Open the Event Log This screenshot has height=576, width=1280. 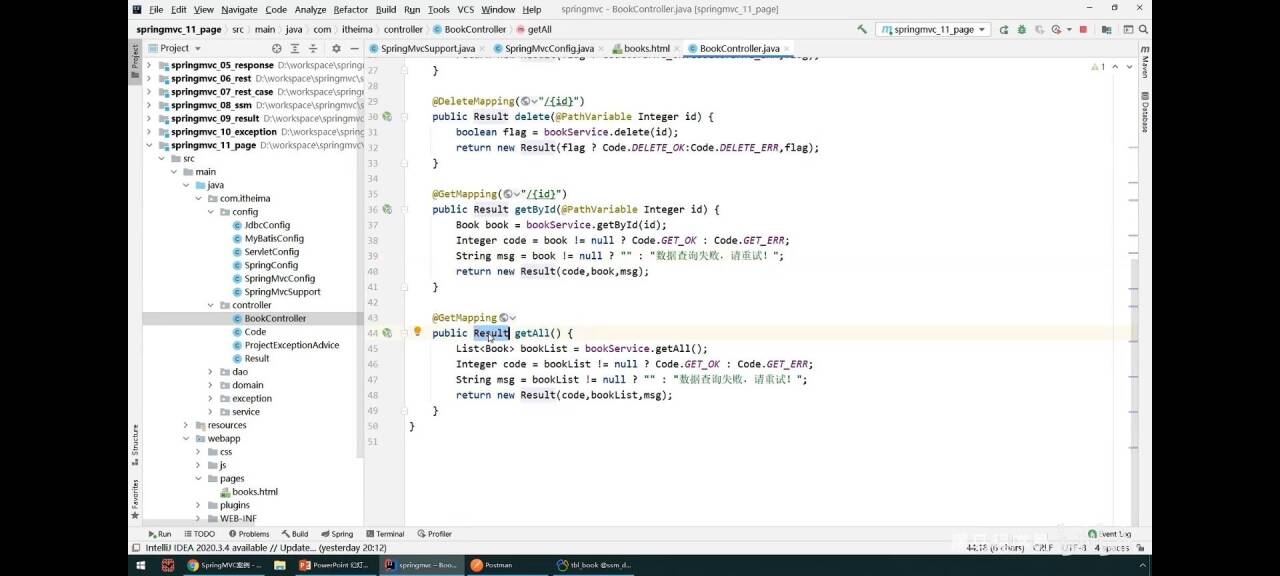[x=1111, y=534]
